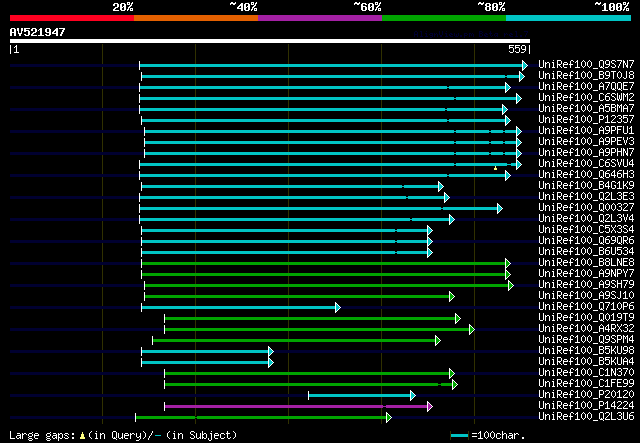This screenshot has height=443, width=640.
Task: Click the white query sequence bar
Action: [270, 41]
